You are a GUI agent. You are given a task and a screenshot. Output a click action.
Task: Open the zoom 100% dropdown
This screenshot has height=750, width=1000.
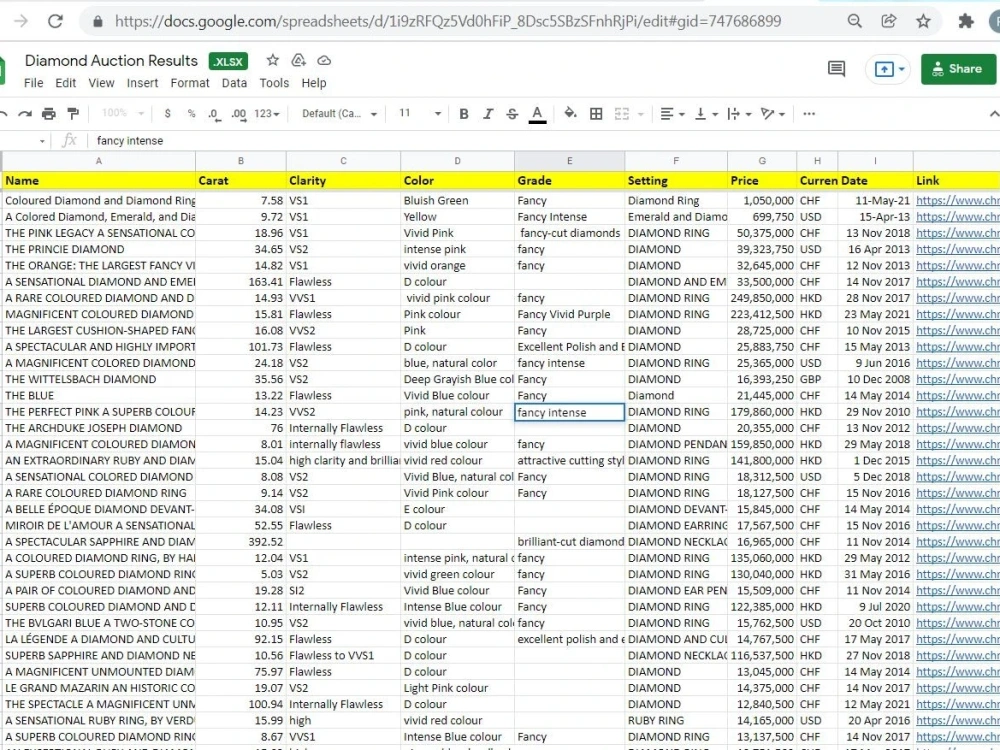coord(123,114)
